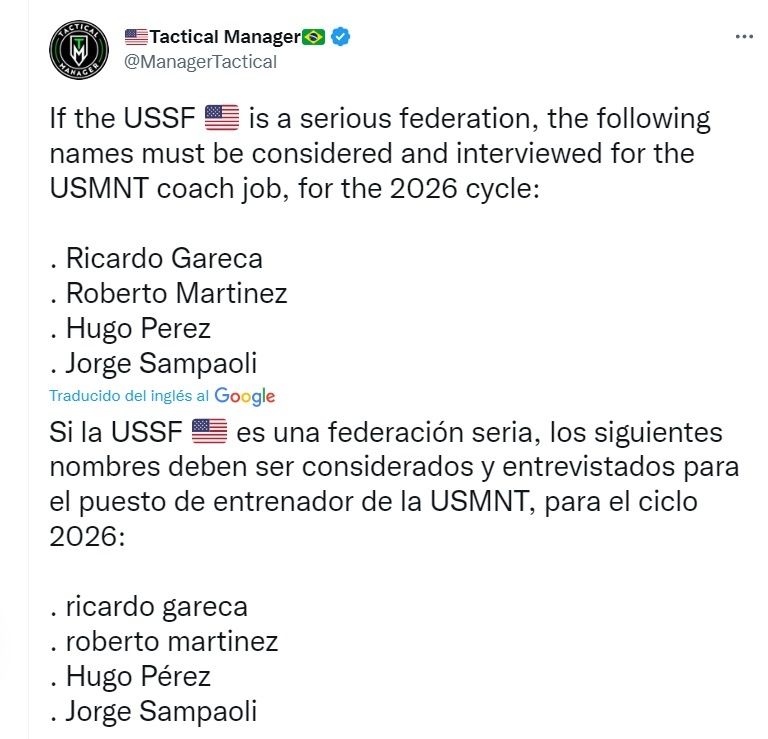This screenshot has width=768, height=739.
Task: Click "Jorge Sampaoli" in the original English list
Action: [161, 362]
